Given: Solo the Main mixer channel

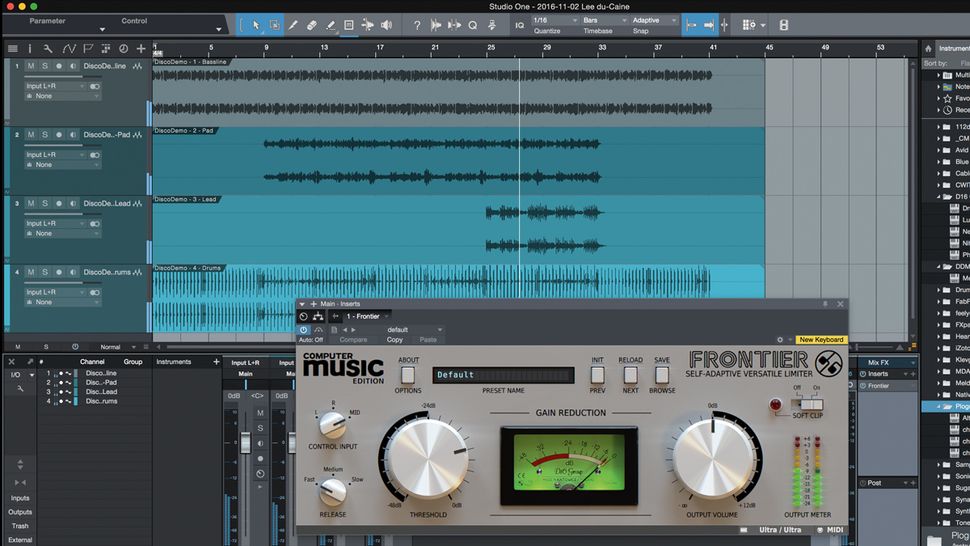Looking at the screenshot, I should pos(260,428).
